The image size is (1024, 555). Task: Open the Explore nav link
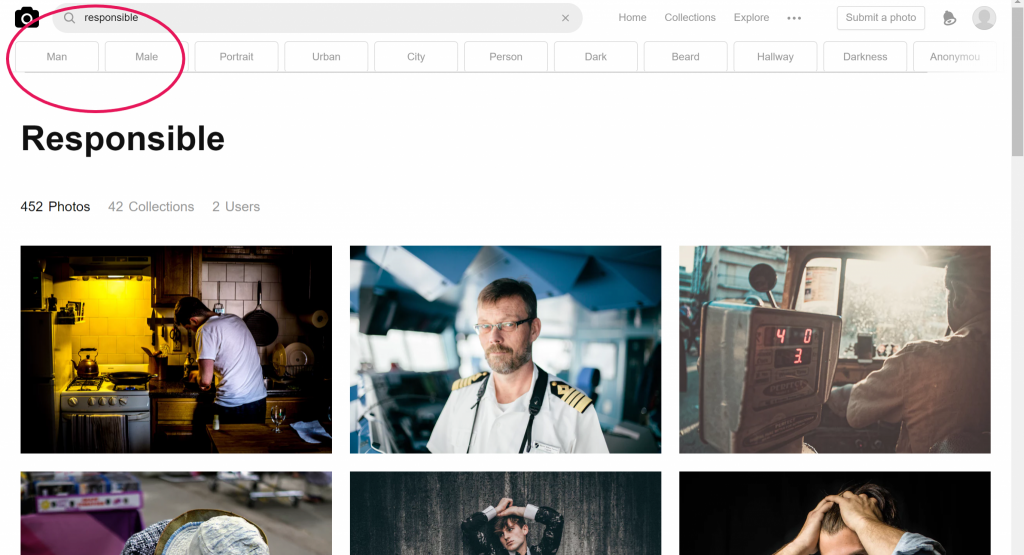click(x=751, y=18)
